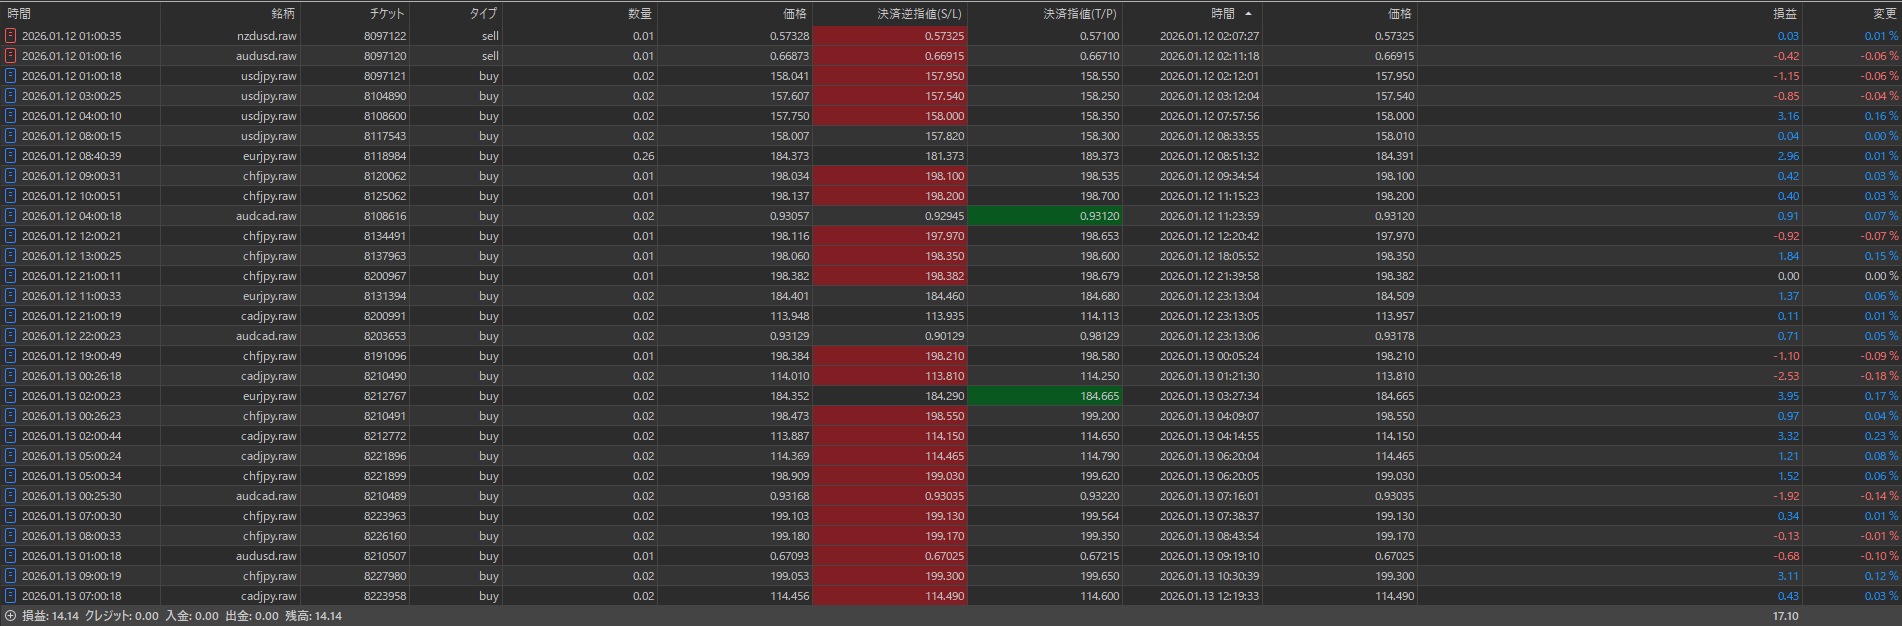This screenshot has height=626, width=1902.
Task: Select the eurjpy trade icon for ticket 8212767
Action: coord(10,396)
